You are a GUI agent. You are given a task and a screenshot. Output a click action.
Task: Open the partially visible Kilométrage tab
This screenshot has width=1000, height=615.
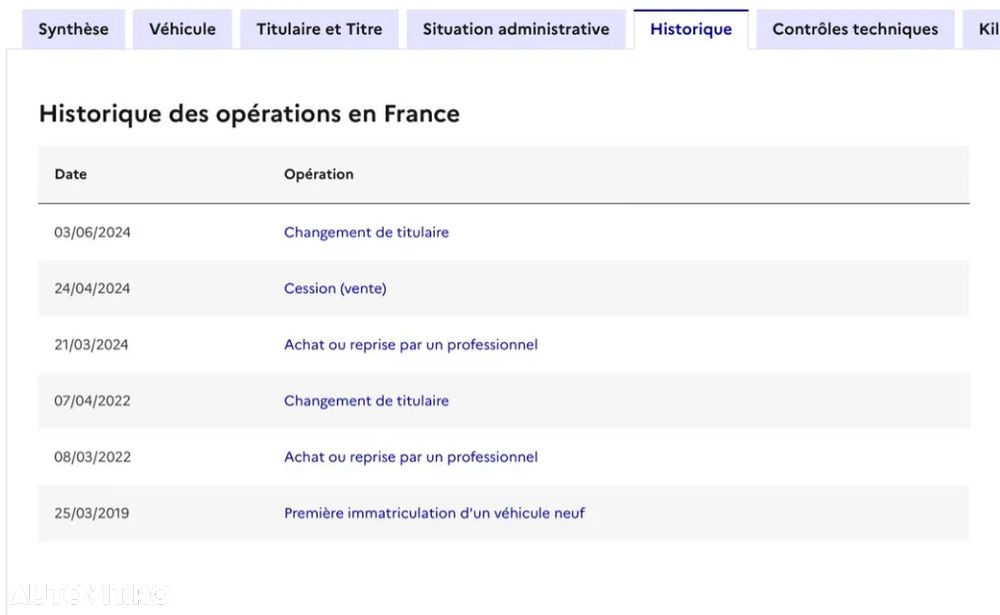coord(982,29)
